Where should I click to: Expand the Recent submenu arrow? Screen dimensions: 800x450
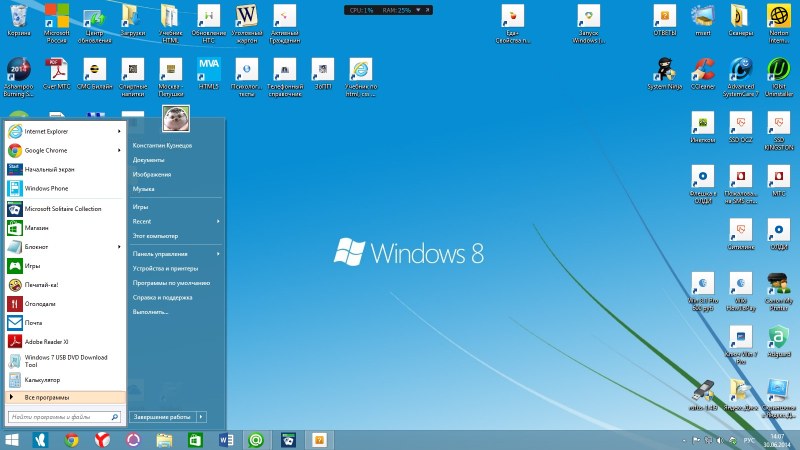pyautogui.click(x=218, y=220)
